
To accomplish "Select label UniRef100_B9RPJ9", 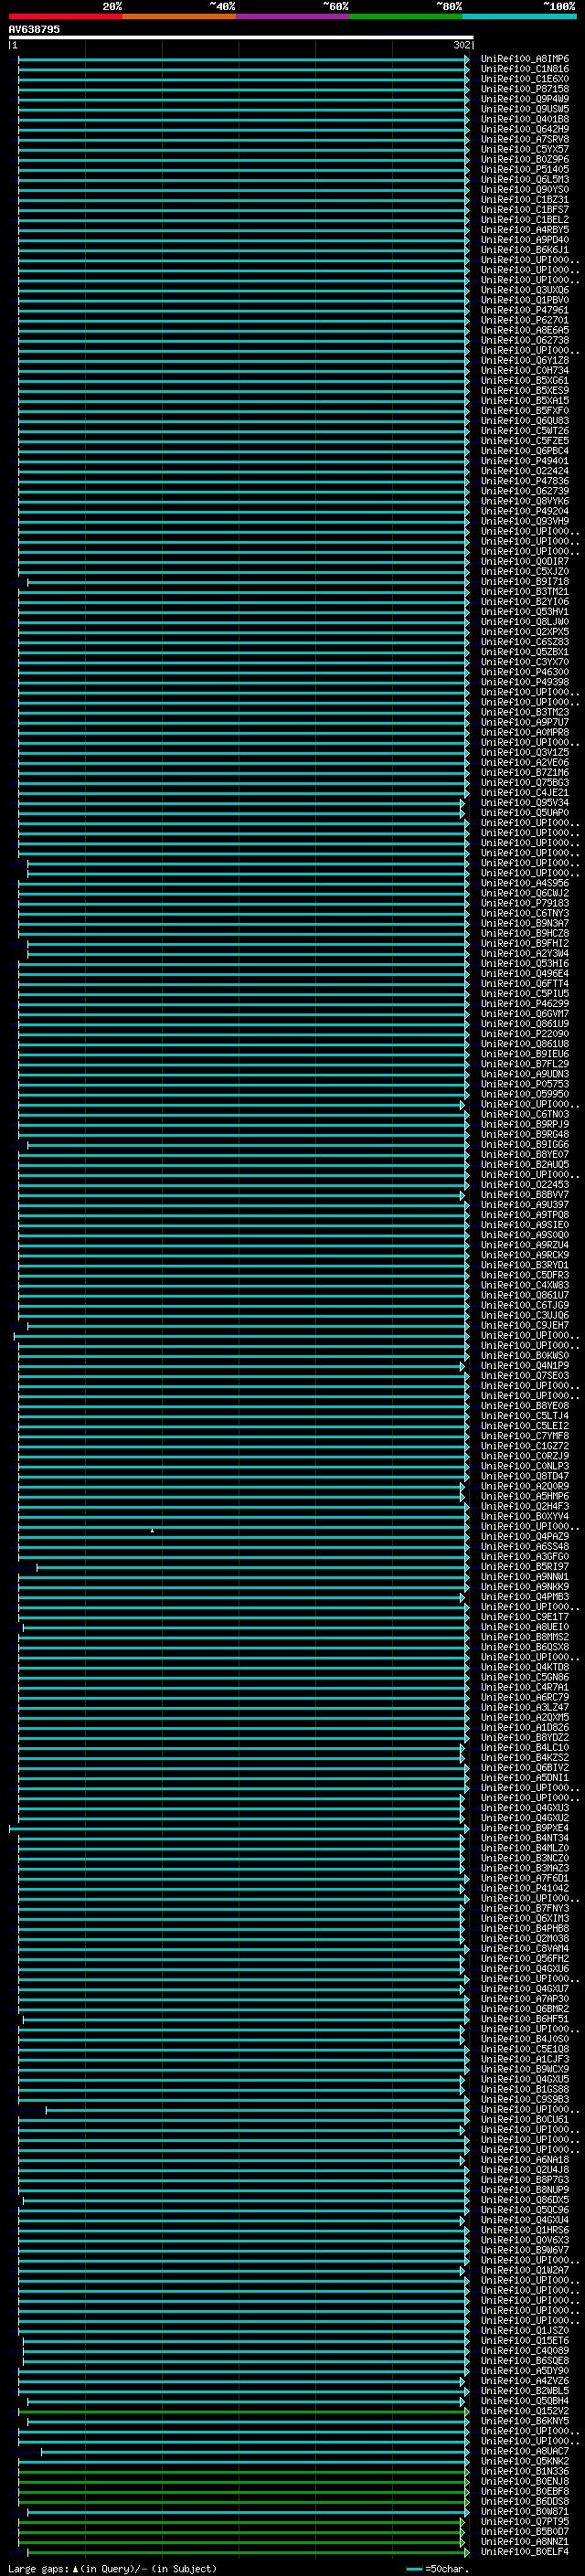I will pyautogui.click(x=525, y=1124).
